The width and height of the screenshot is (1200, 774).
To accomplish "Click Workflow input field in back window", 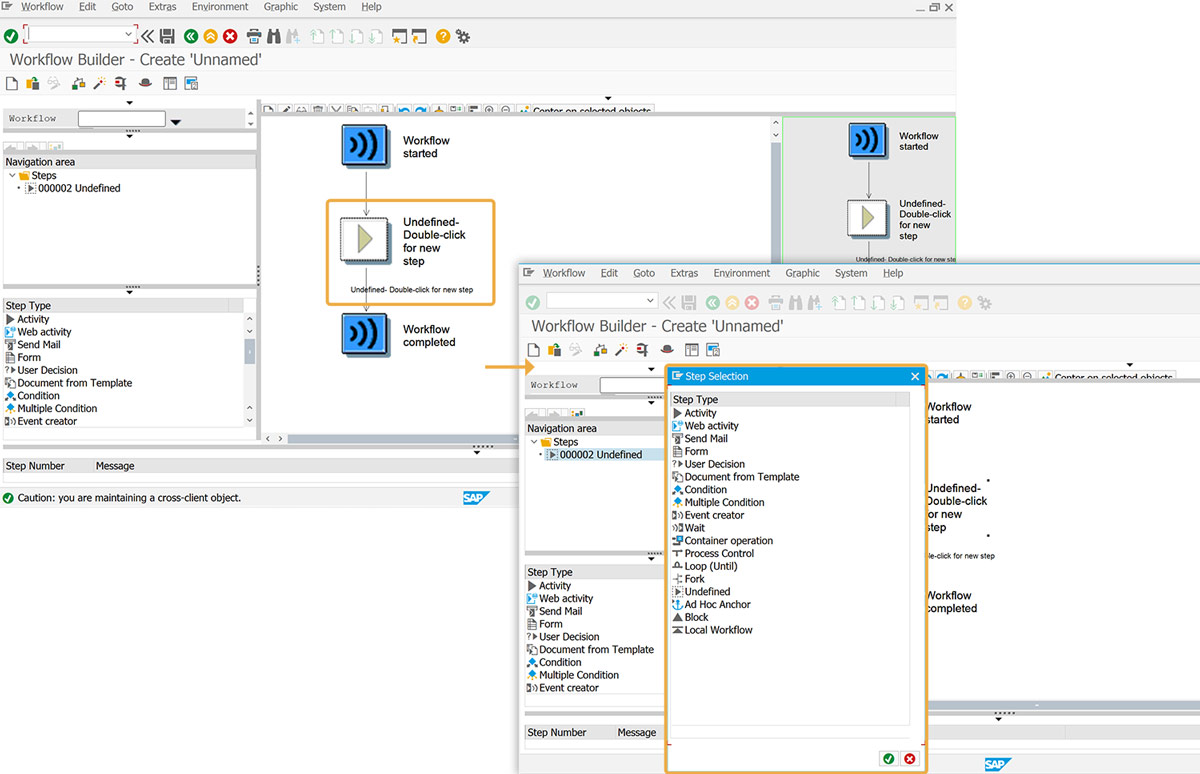I will 122,118.
